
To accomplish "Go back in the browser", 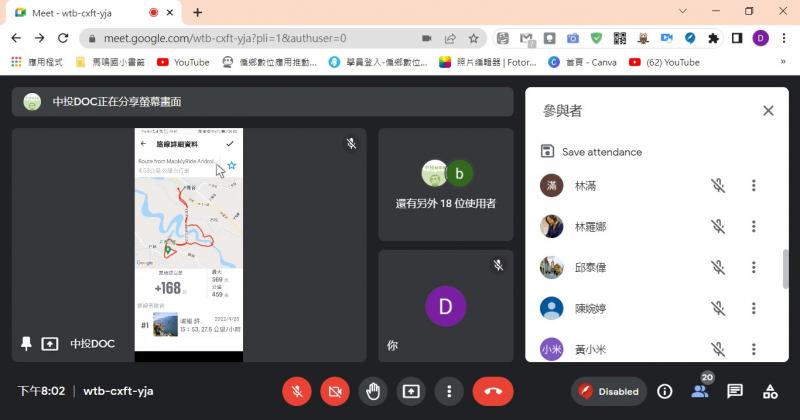I will click(x=16, y=38).
